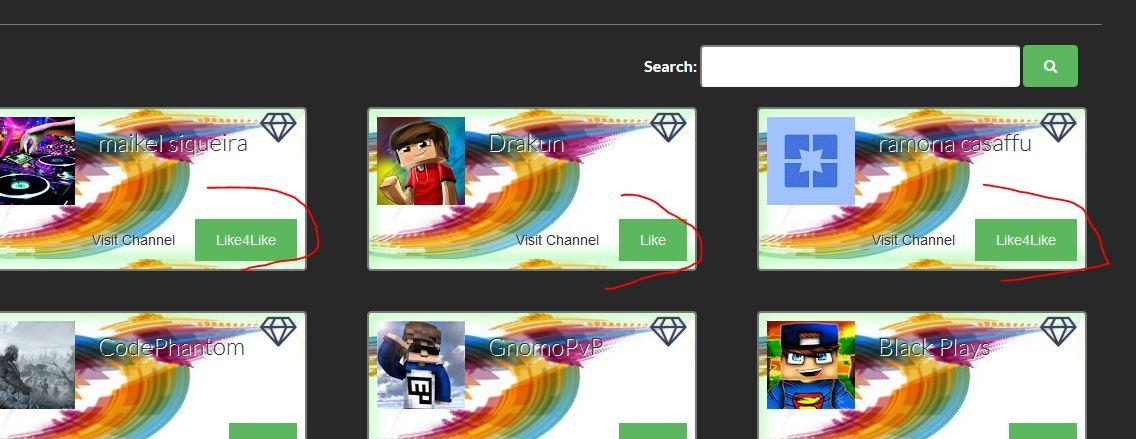Select the maikel siqueira channel name

172,143
